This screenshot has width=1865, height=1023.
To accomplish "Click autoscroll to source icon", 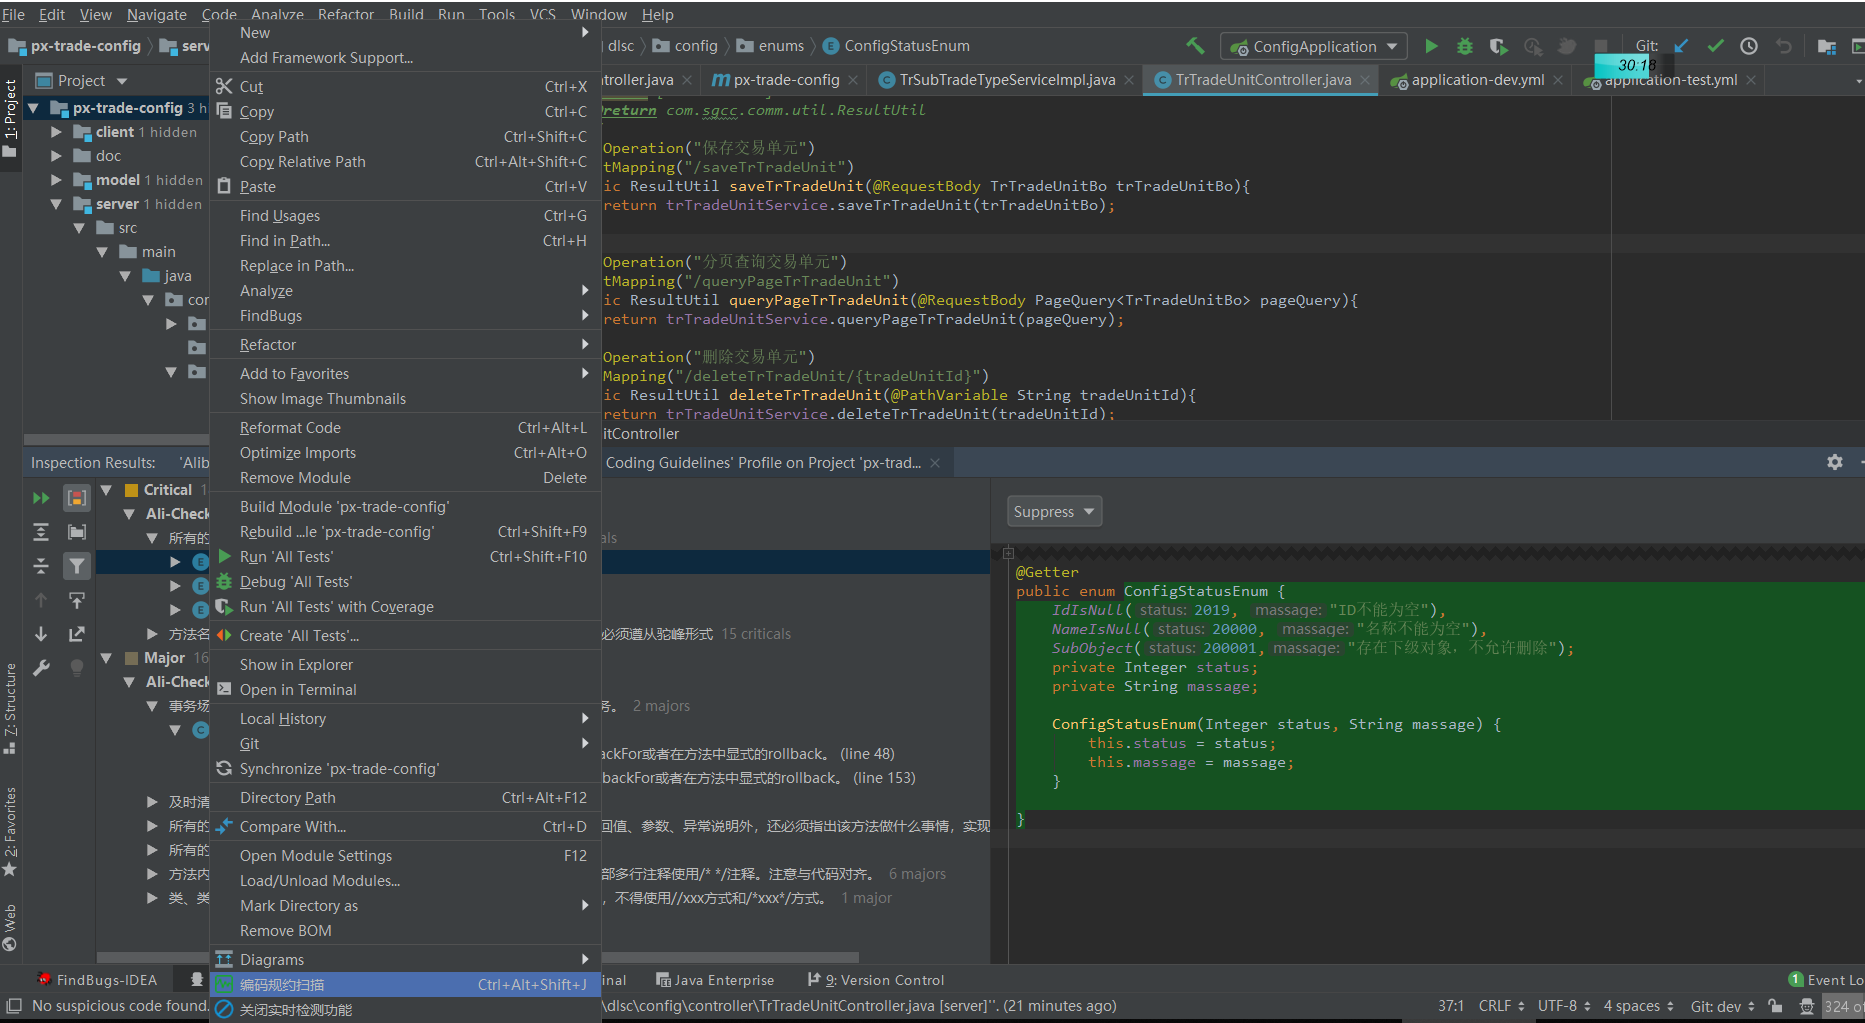I will click(x=77, y=600).
